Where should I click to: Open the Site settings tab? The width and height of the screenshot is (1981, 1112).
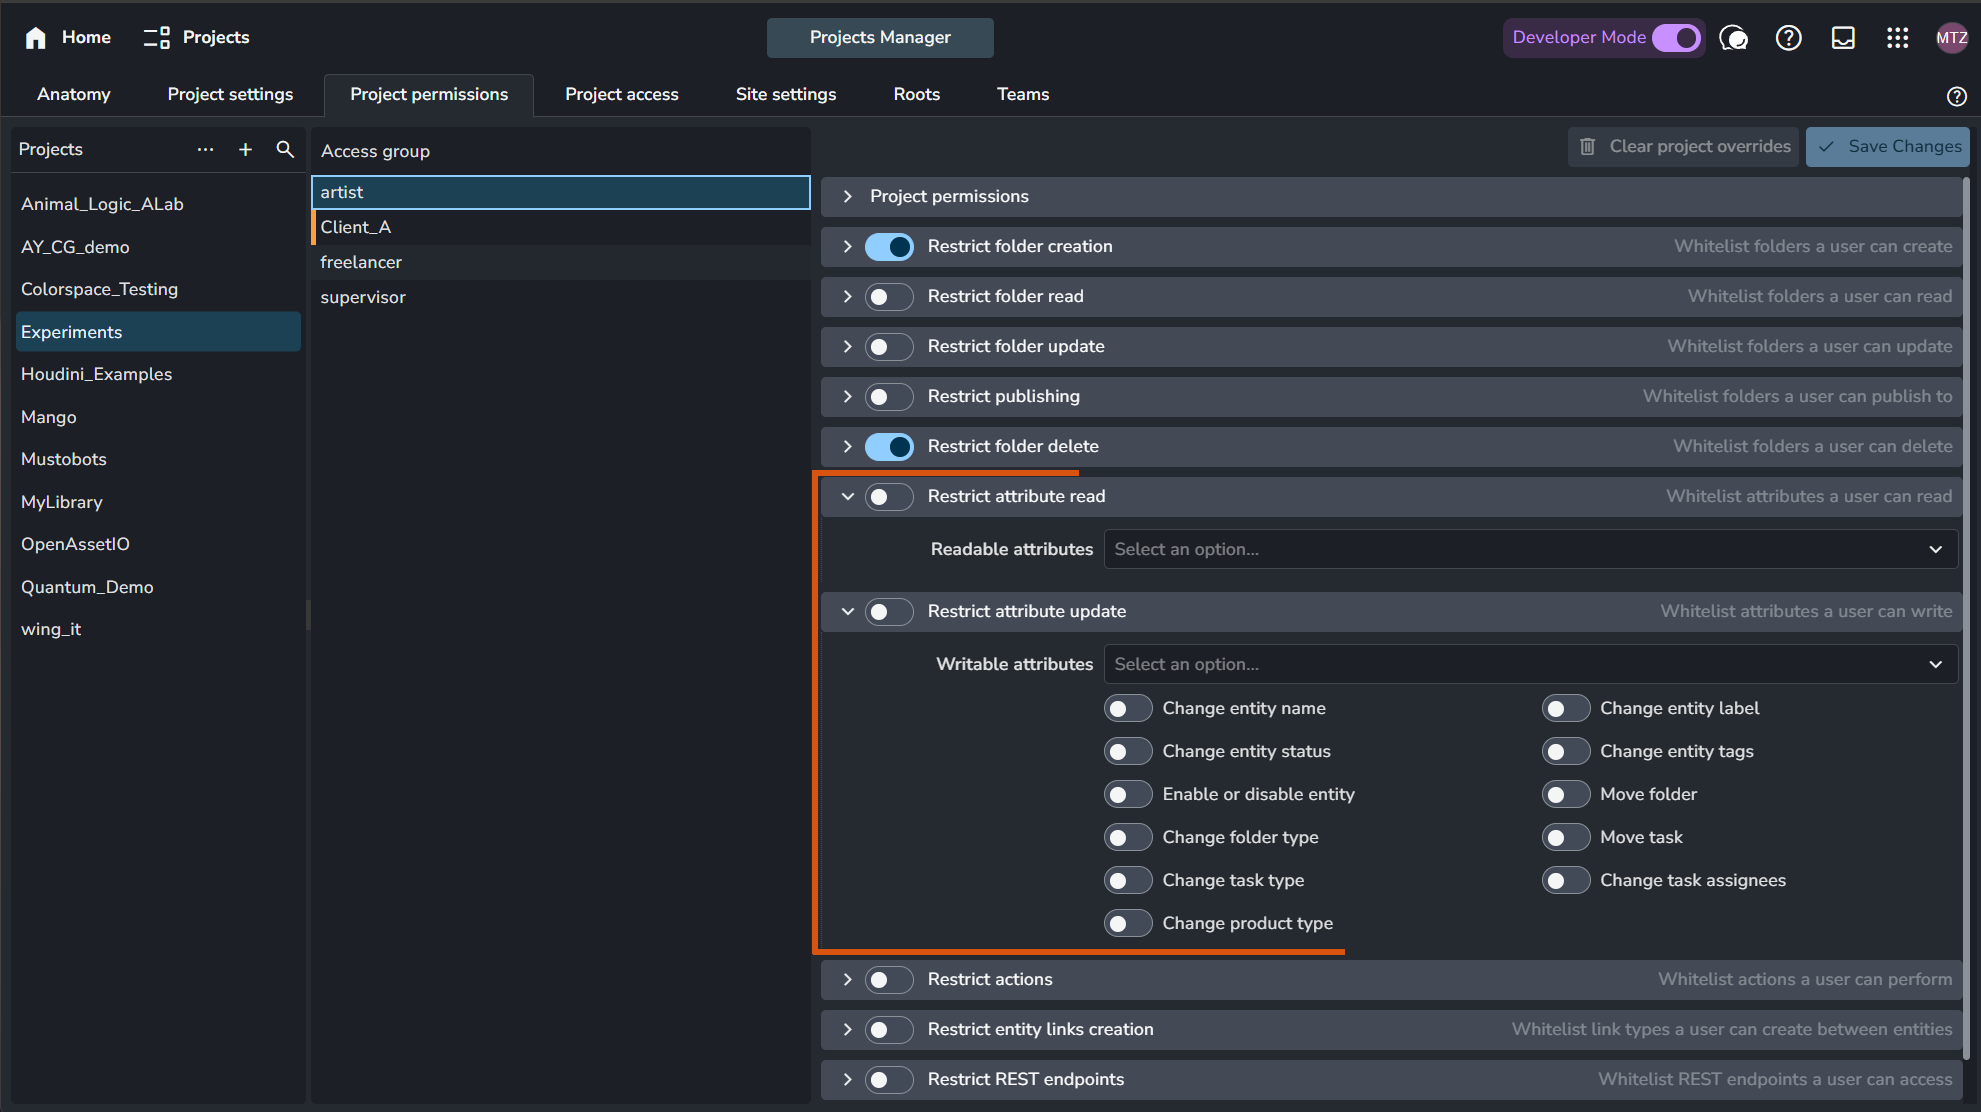[x=785, y=94]
